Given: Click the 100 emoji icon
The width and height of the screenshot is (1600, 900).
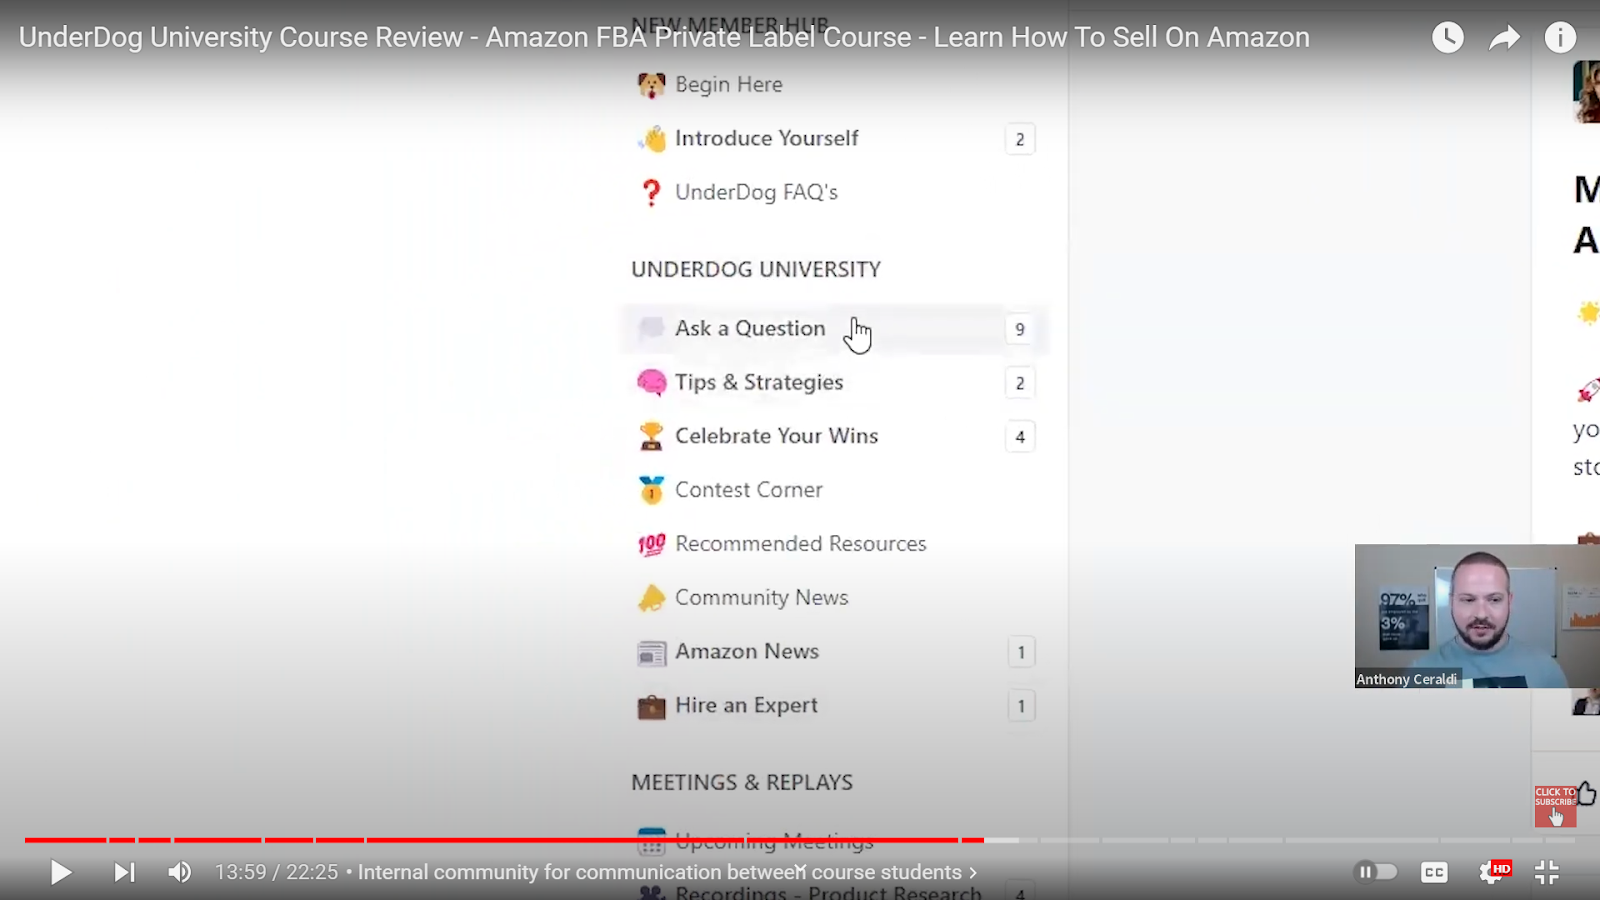Looking at the screenshot, I should pyautogui.click(x=651, y=544).
